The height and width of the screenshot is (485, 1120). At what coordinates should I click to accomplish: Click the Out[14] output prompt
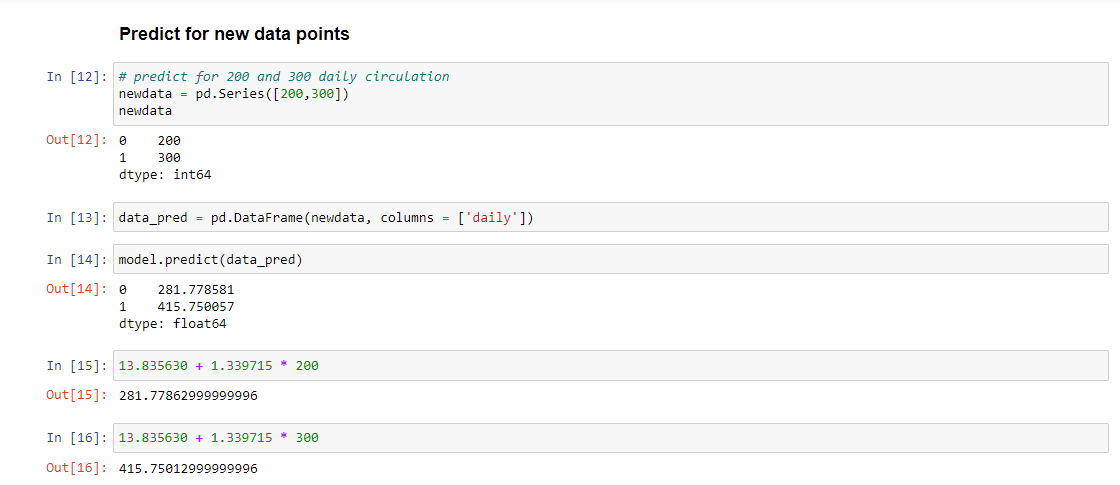point(76,289)
